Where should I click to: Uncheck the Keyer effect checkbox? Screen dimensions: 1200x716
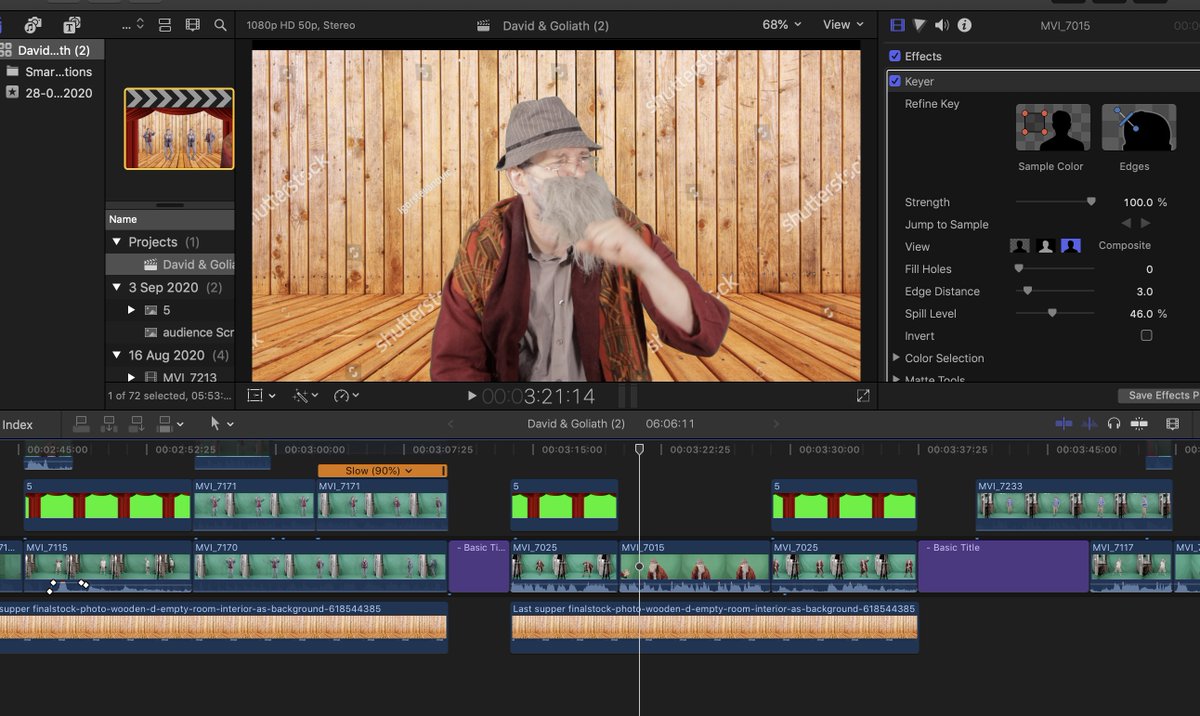pos(895,81)
